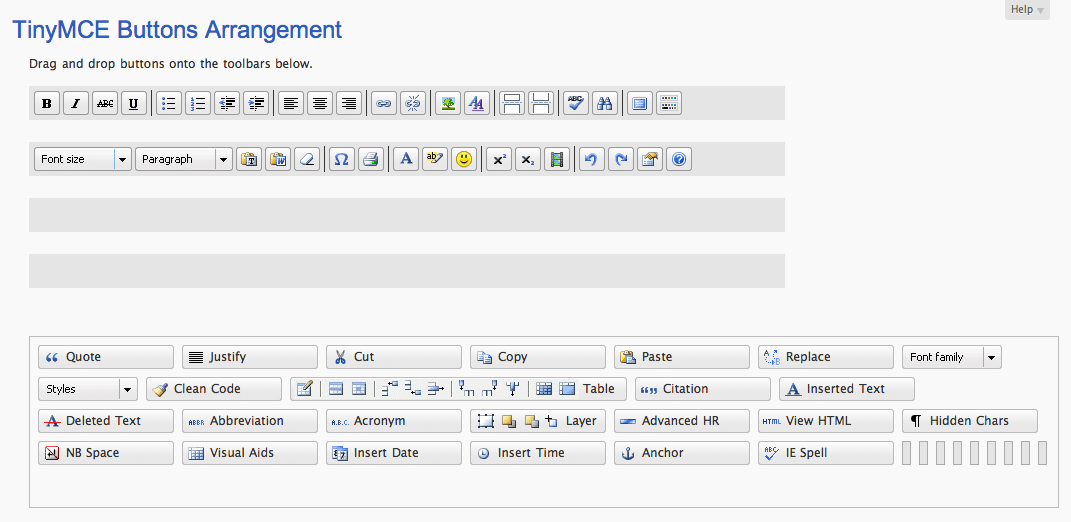Click the Citation button
Screen dimensions: 1071x522
pos(703,389)
